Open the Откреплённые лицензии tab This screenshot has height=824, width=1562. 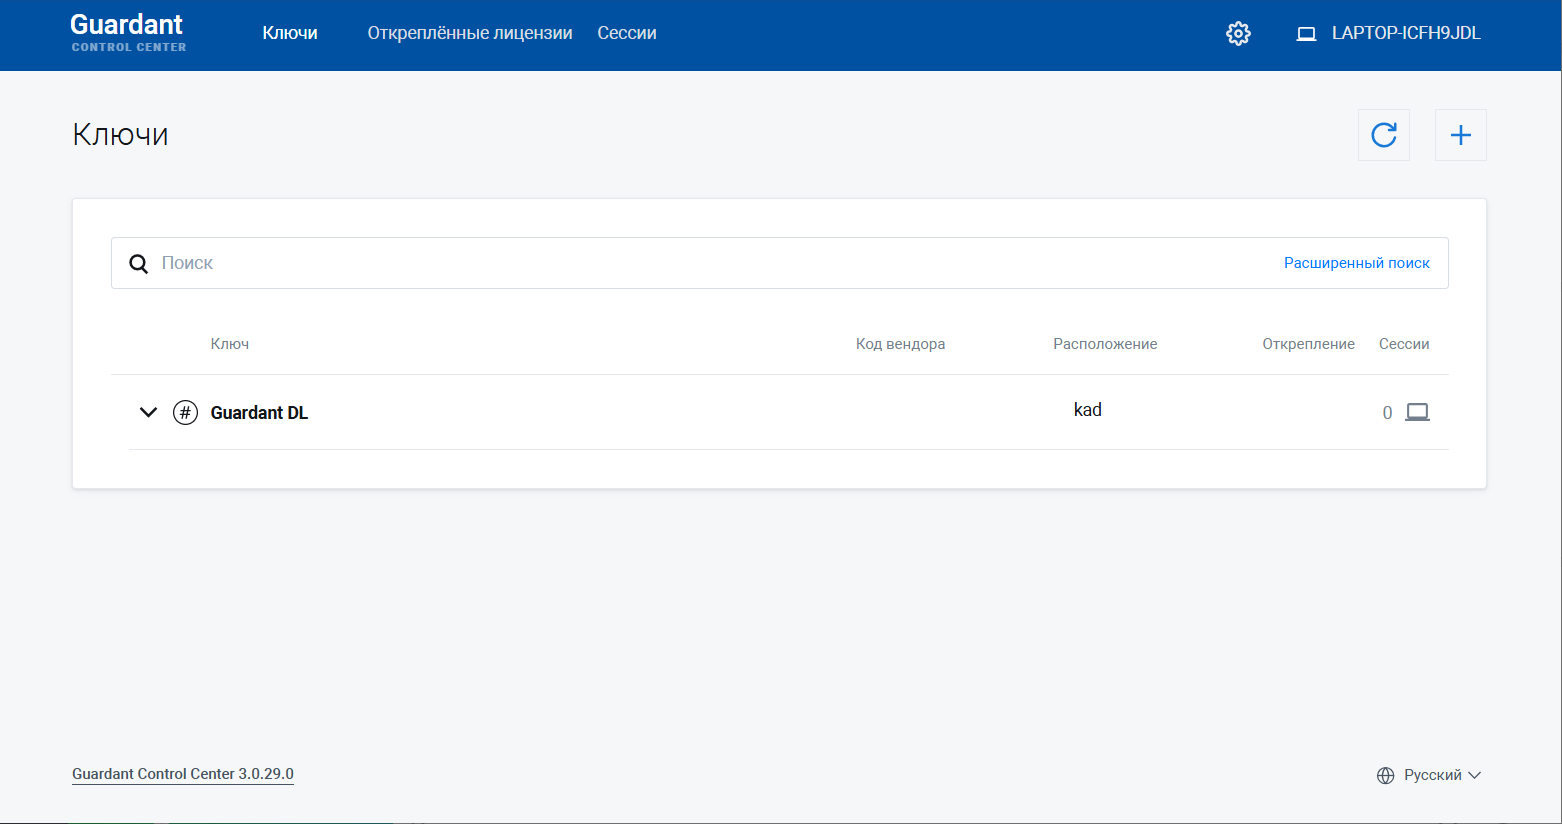coord(469,33)
